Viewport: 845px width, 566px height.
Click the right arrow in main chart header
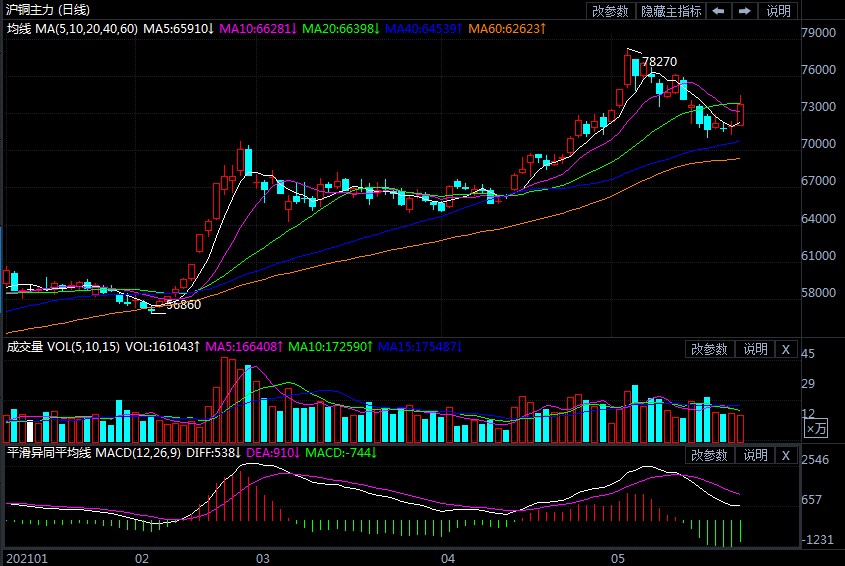click(744, 12)
